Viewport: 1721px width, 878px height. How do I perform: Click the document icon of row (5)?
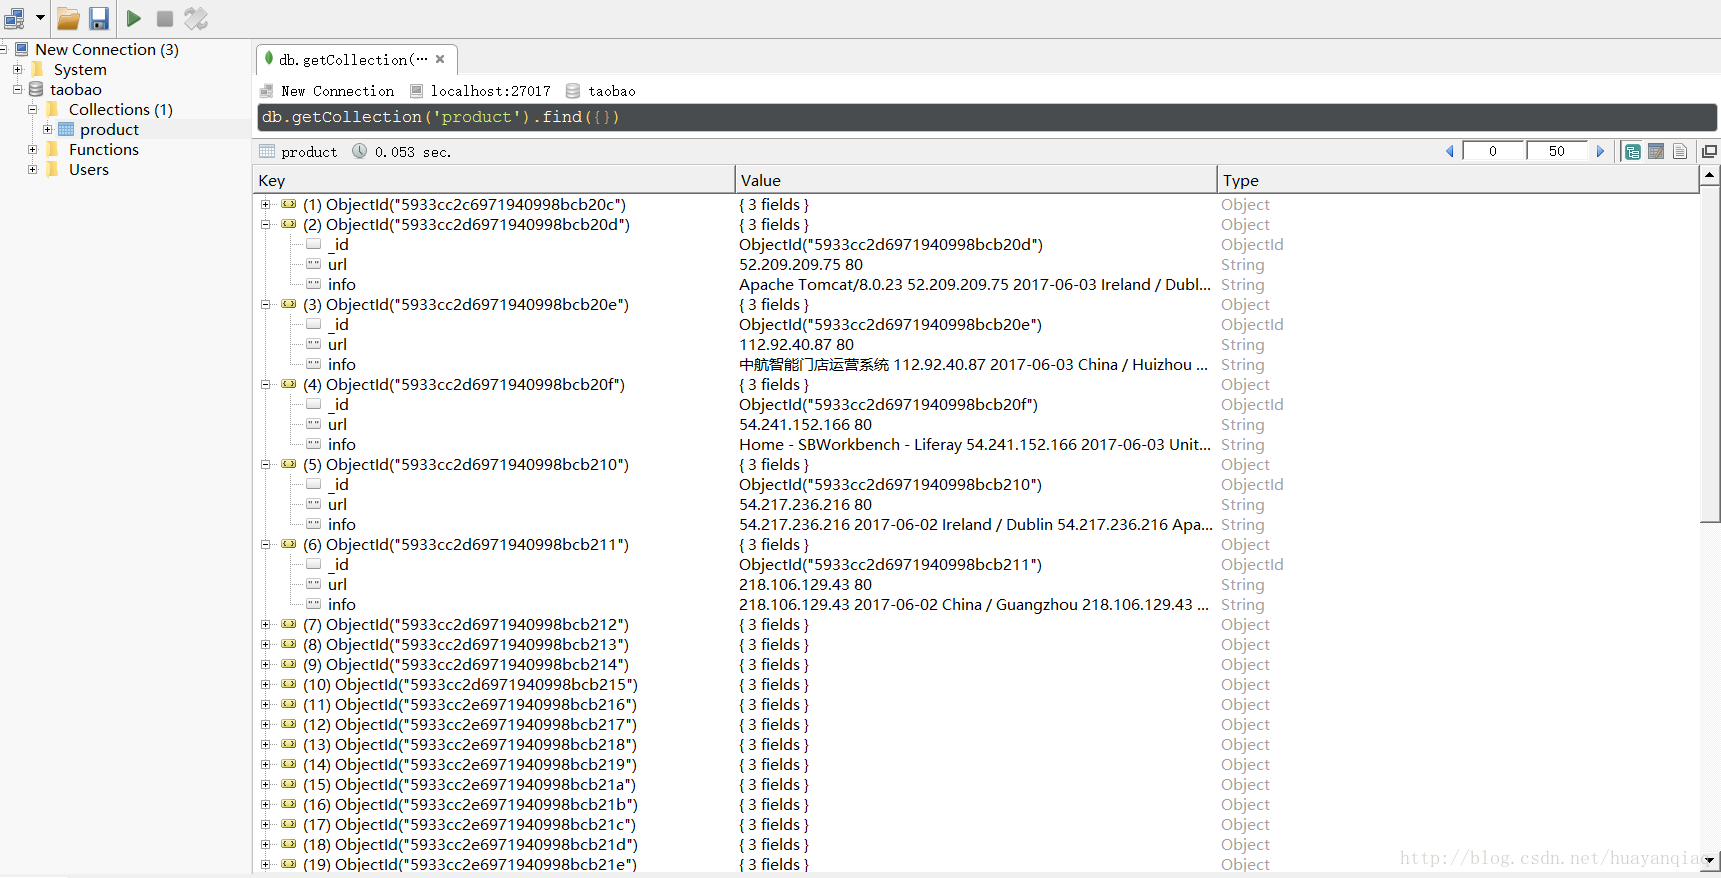(x=289, y=464)
